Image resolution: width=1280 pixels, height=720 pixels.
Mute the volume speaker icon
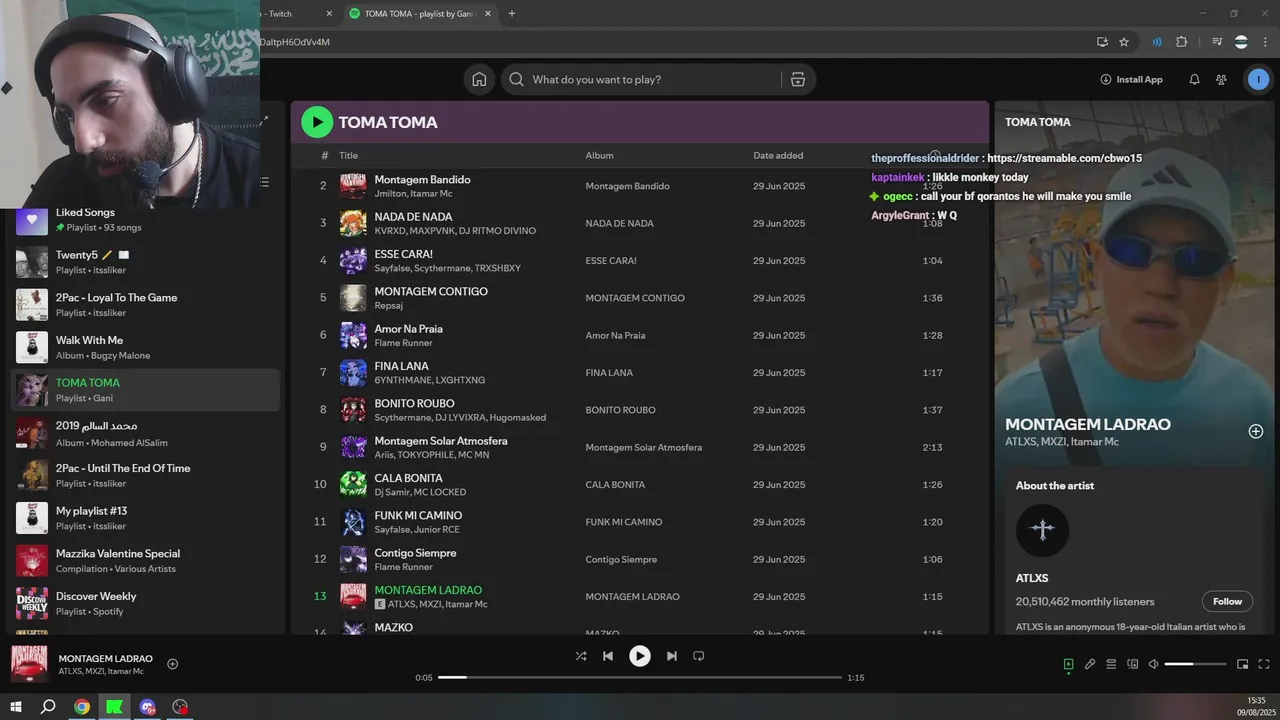pyautogui.click(x=1153, y=664)
